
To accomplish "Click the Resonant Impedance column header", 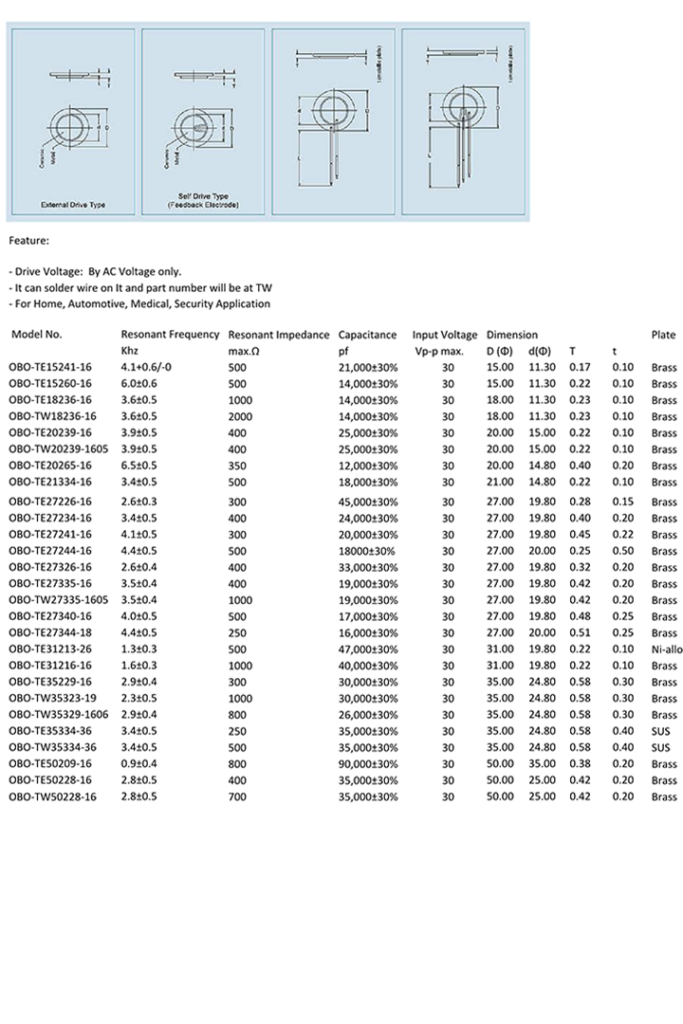I will (279, 334).
